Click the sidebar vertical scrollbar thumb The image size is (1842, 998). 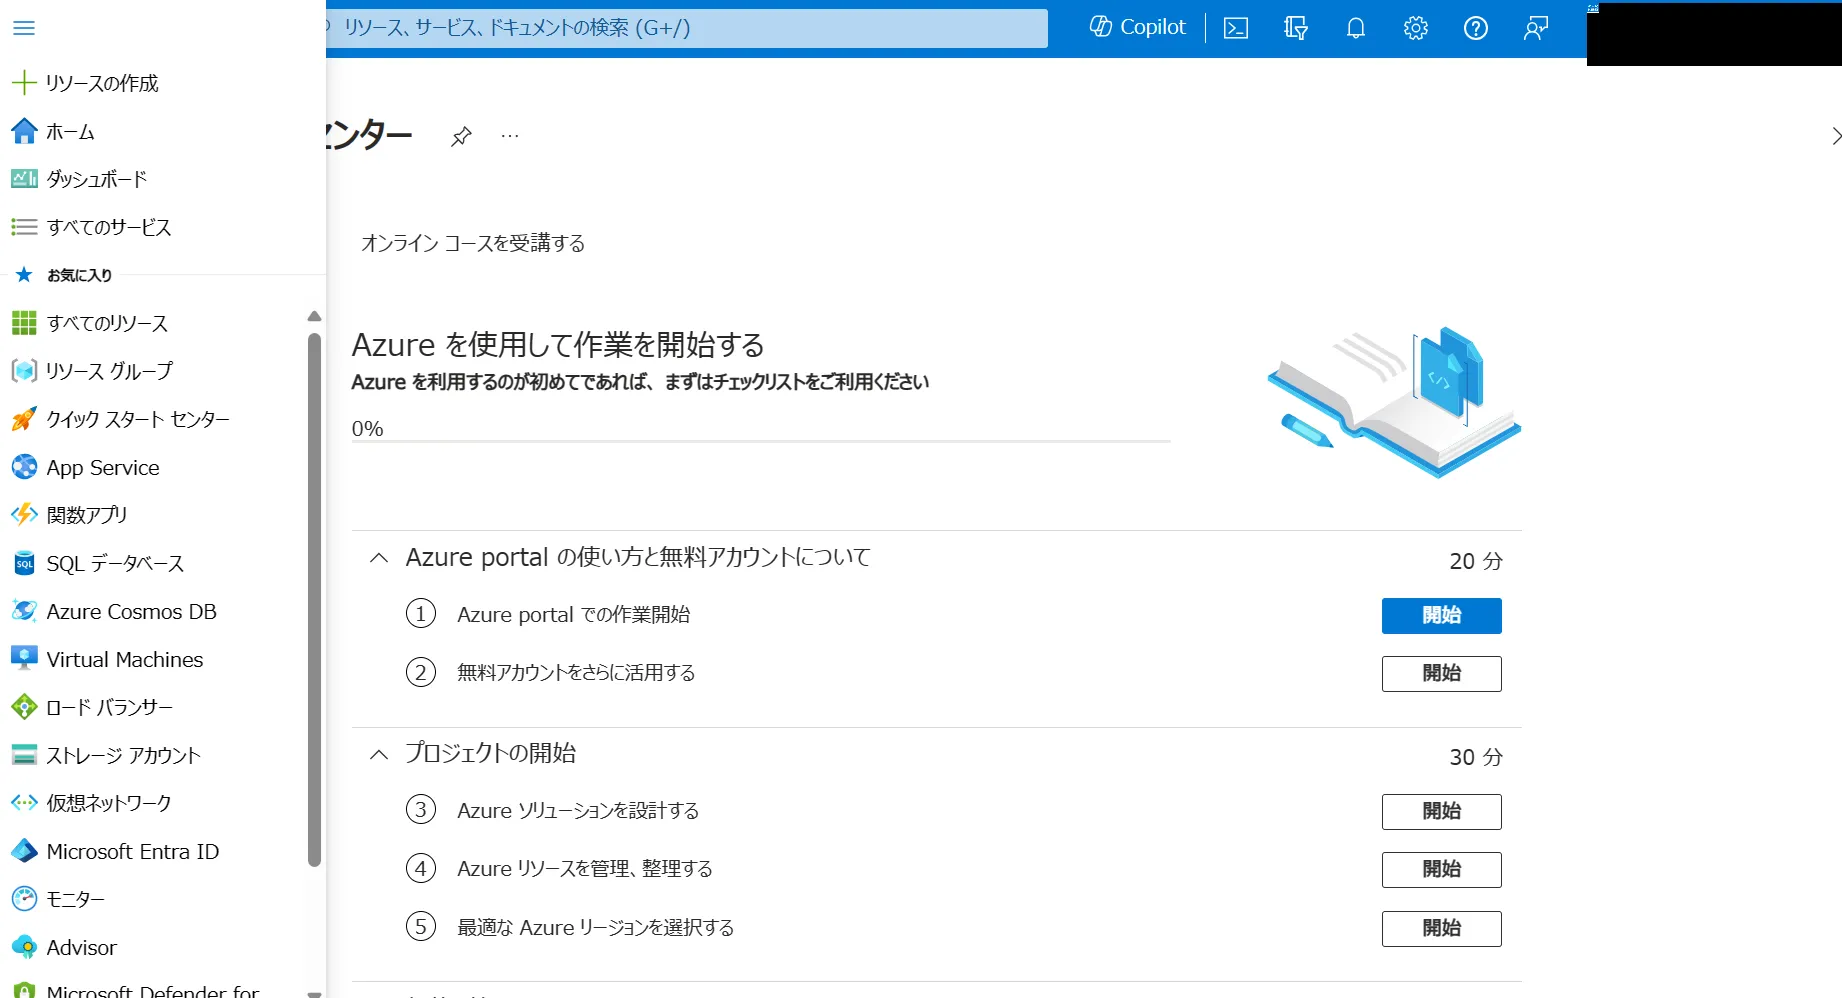coord(314,600)
